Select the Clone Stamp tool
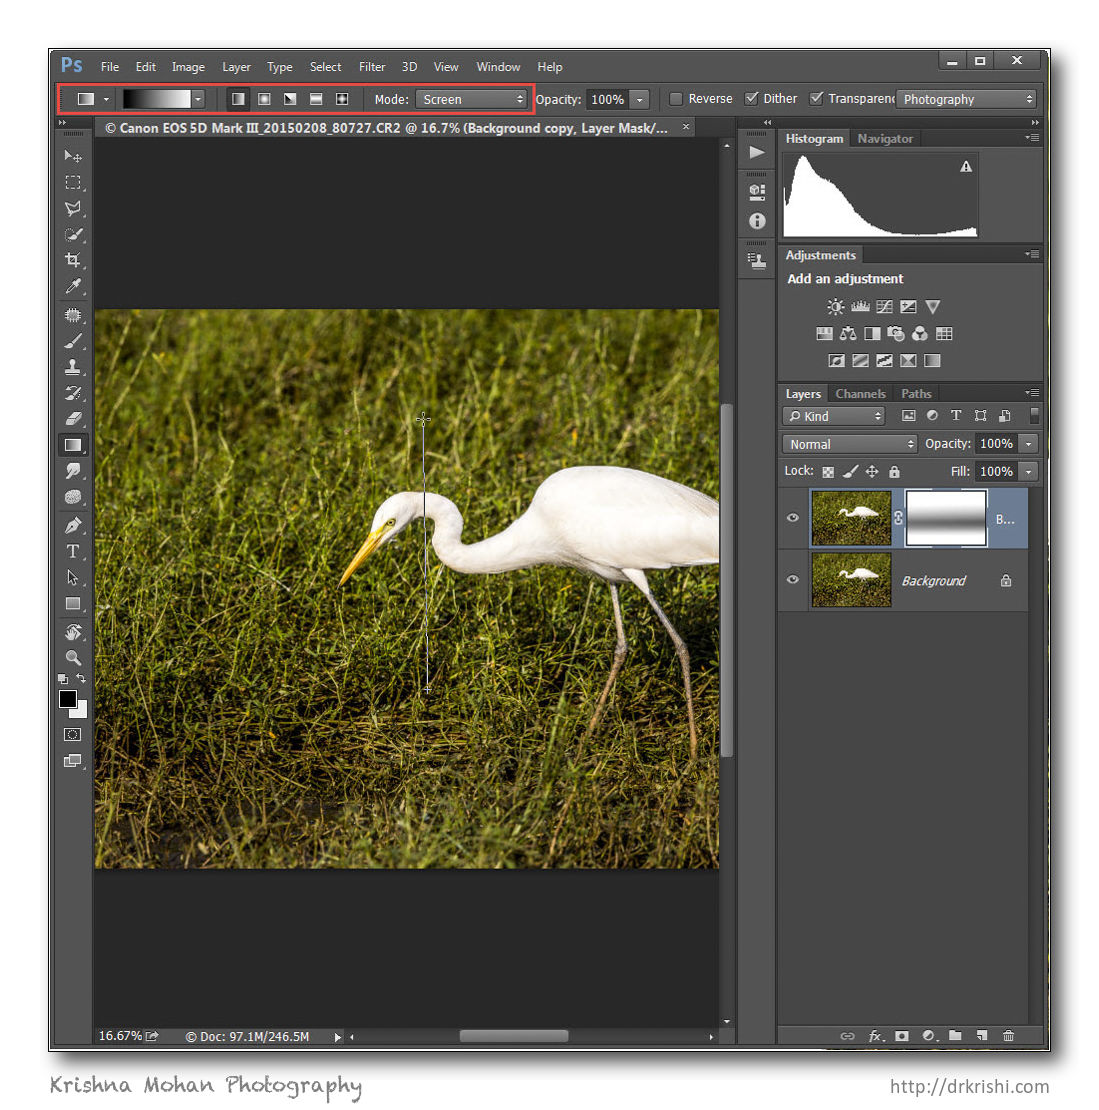Image resolution: width=1099 pixels, height=1110 pixels. [72, 367]
